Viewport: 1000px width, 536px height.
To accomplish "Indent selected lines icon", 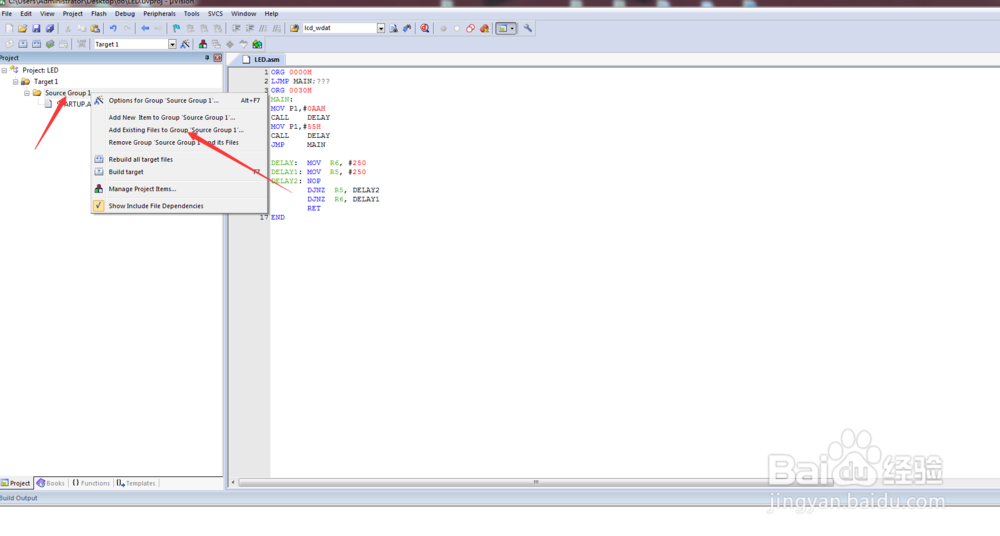I will pos(236,28).
